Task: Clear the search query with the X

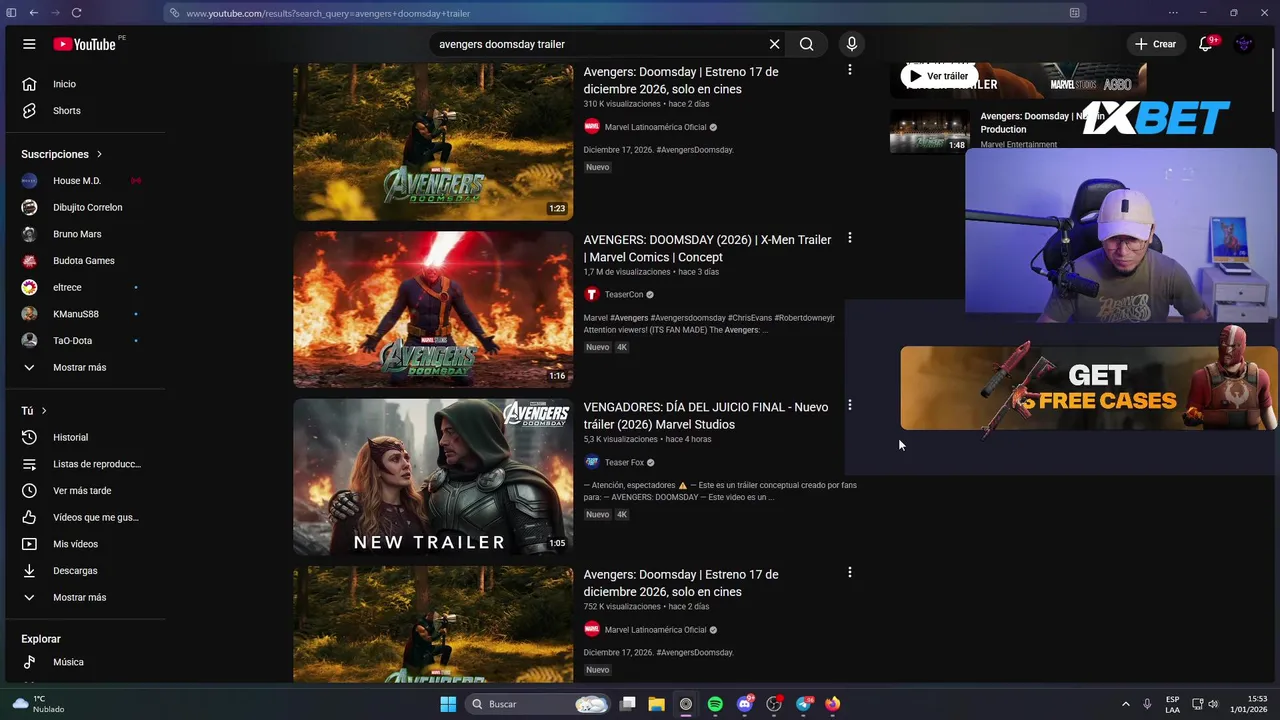Action: (774, 44)
